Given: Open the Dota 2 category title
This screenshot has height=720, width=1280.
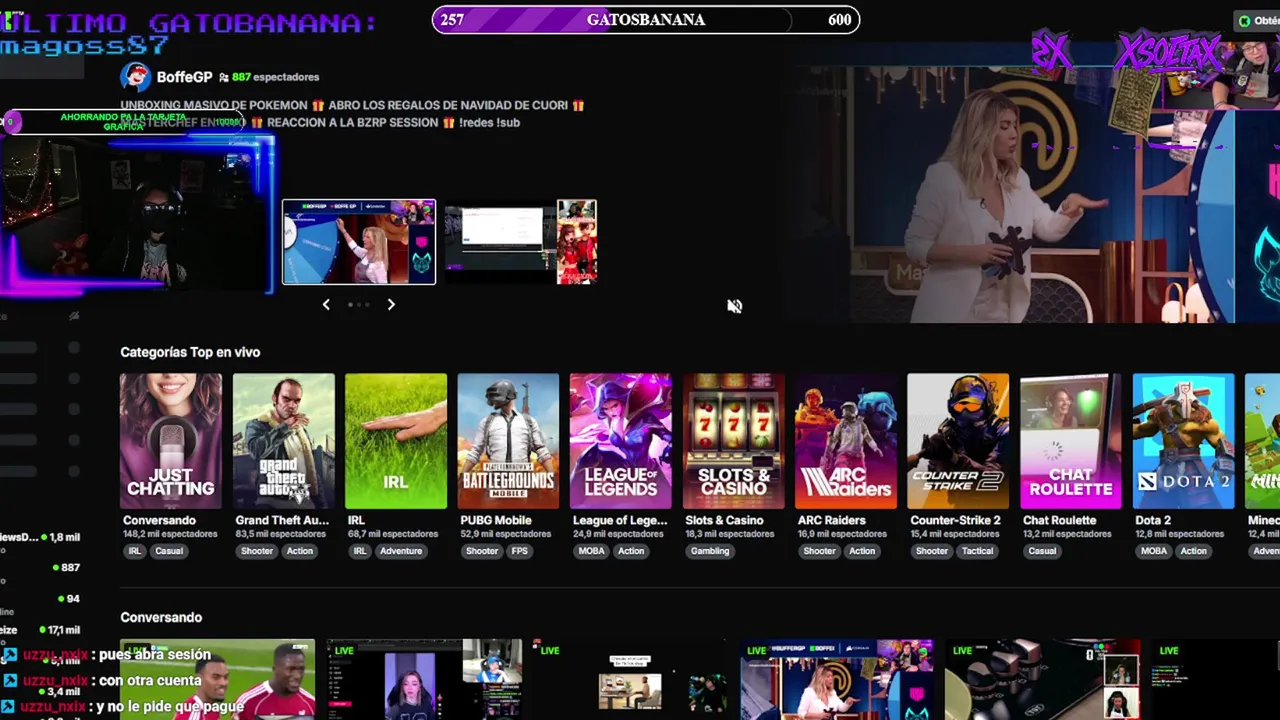Looking at the screenshot, I should coord(1153,520).
